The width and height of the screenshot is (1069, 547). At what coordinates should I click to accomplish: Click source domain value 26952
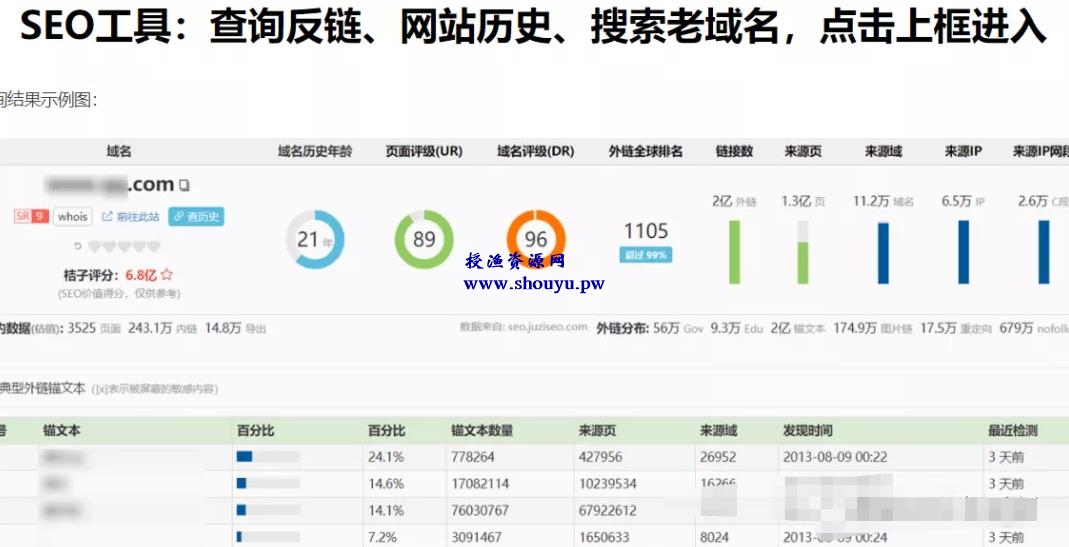pyautogui.click(x=718, y=457)
